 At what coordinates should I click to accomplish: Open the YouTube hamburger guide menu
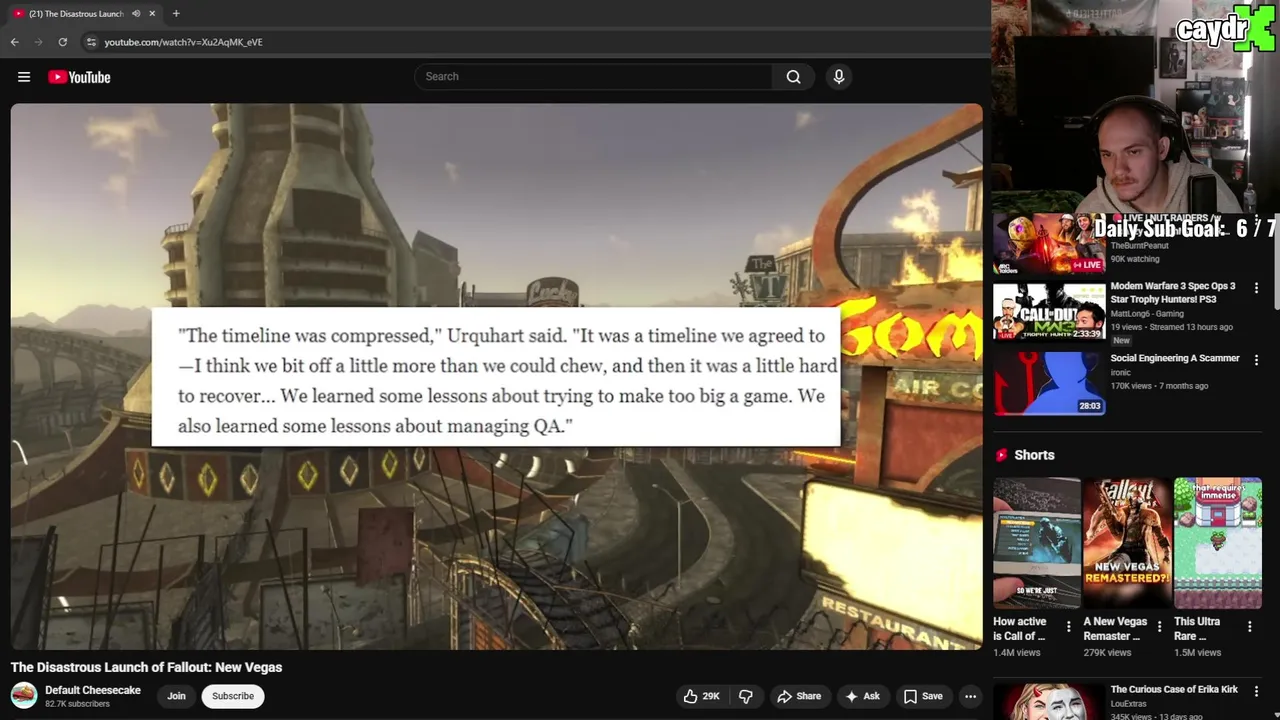(x=24, y=77)
